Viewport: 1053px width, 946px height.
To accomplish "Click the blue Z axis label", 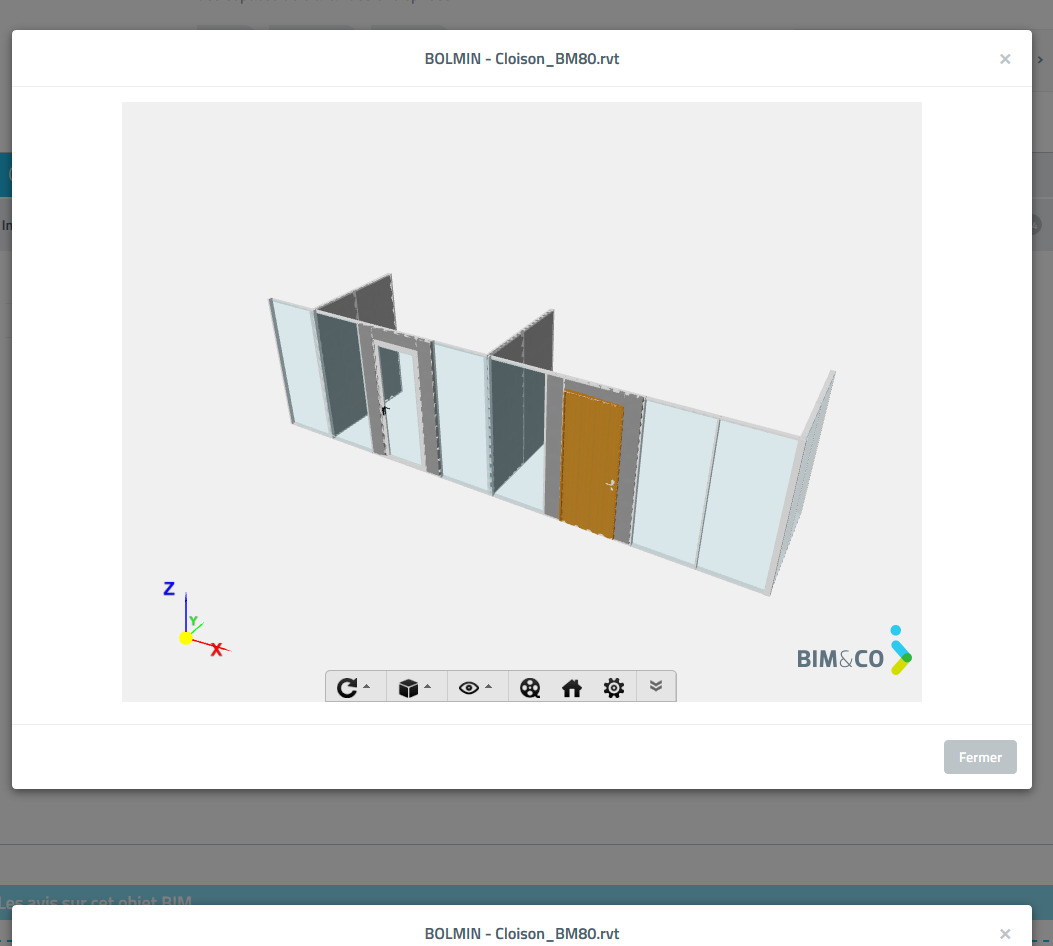I will (x=169, y=589).
